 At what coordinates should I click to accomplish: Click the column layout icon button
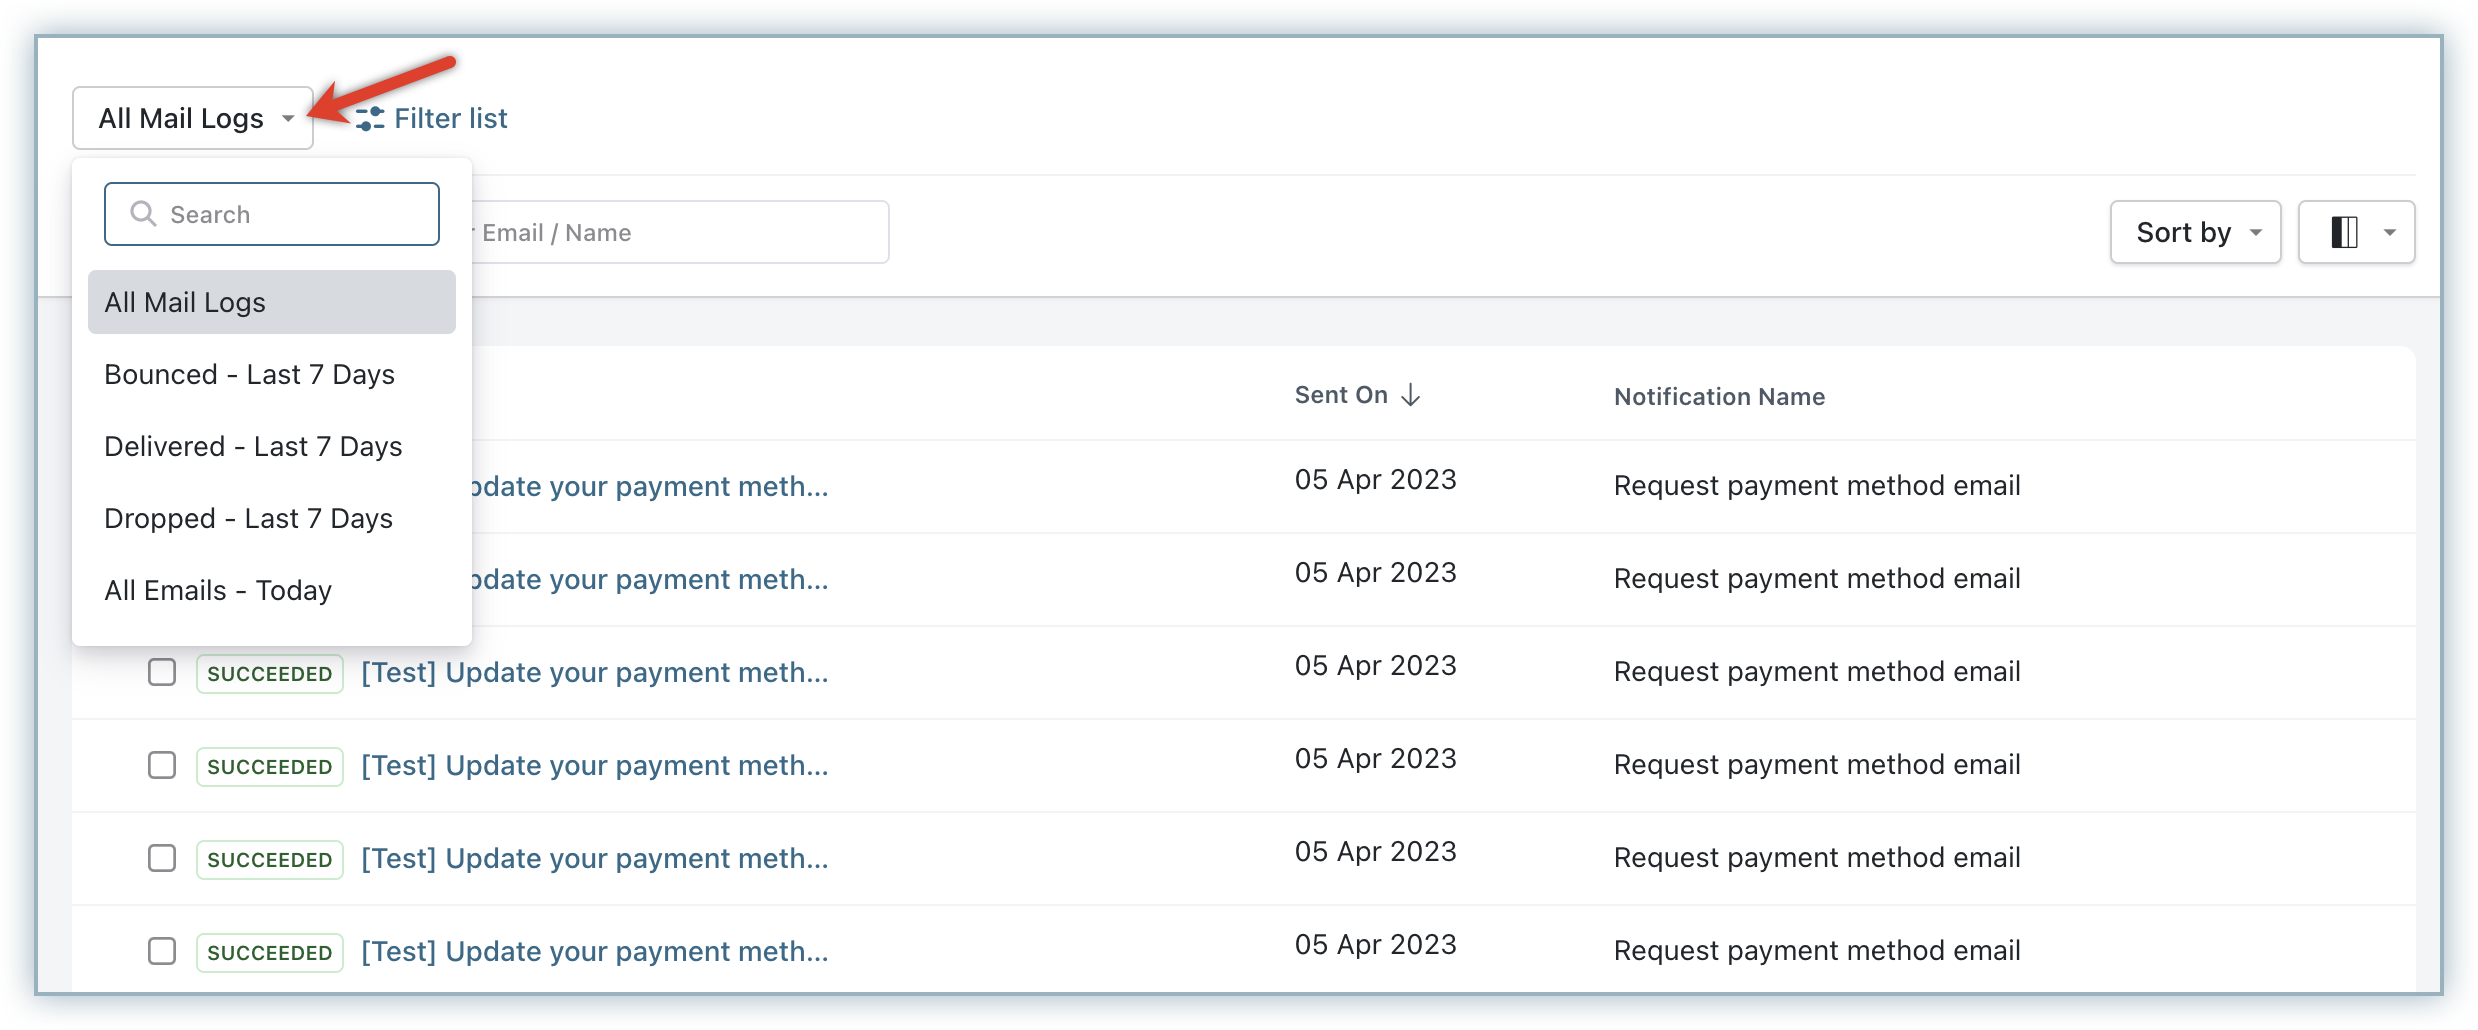coord(2344,232)
